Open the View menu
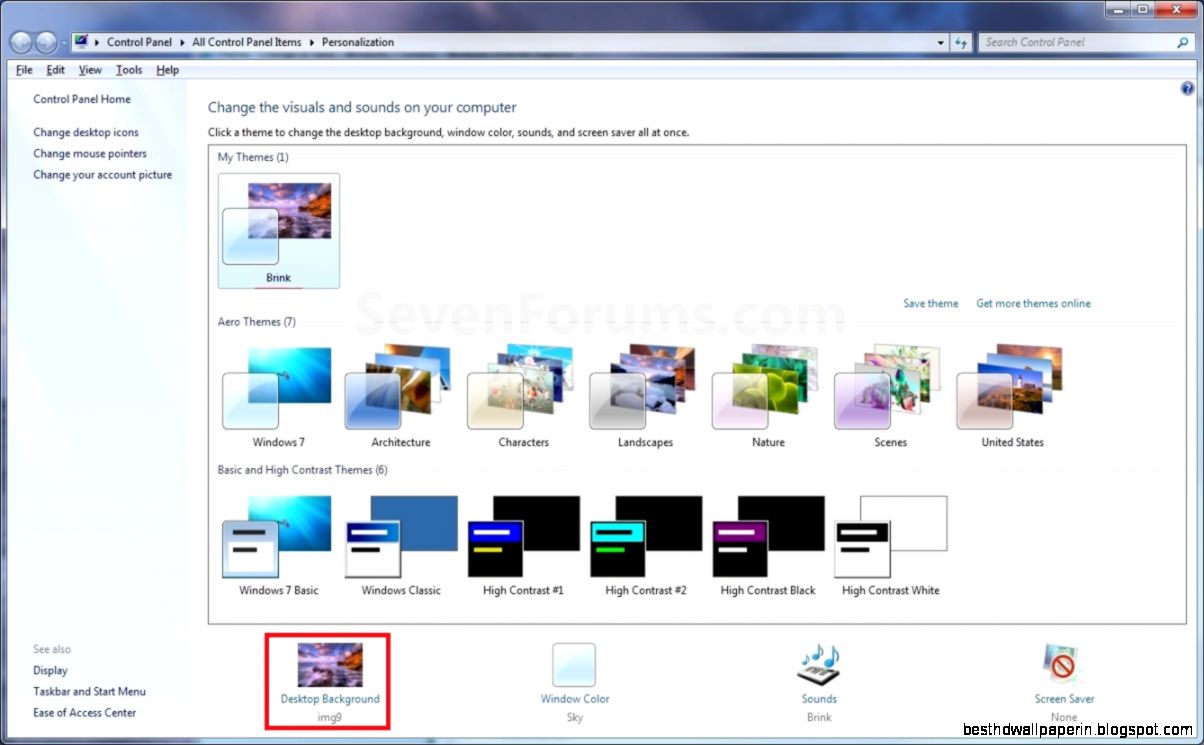The image size is (1204, 745). coord(90,69)
